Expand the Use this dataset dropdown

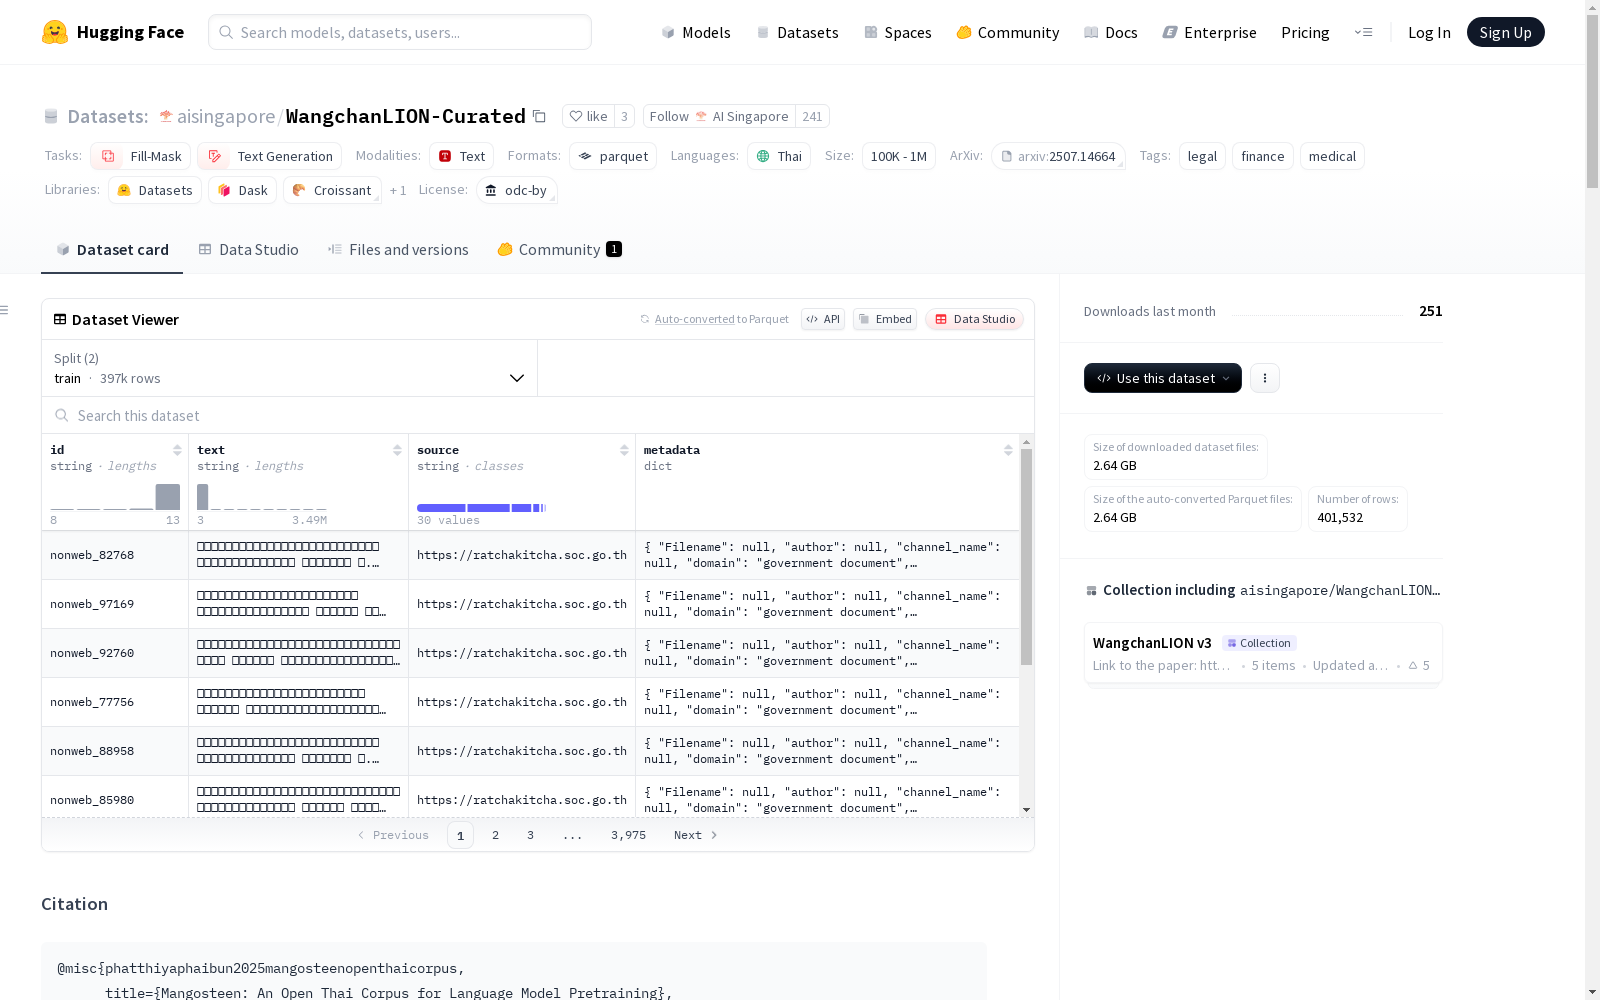[x=1163, y=378]
